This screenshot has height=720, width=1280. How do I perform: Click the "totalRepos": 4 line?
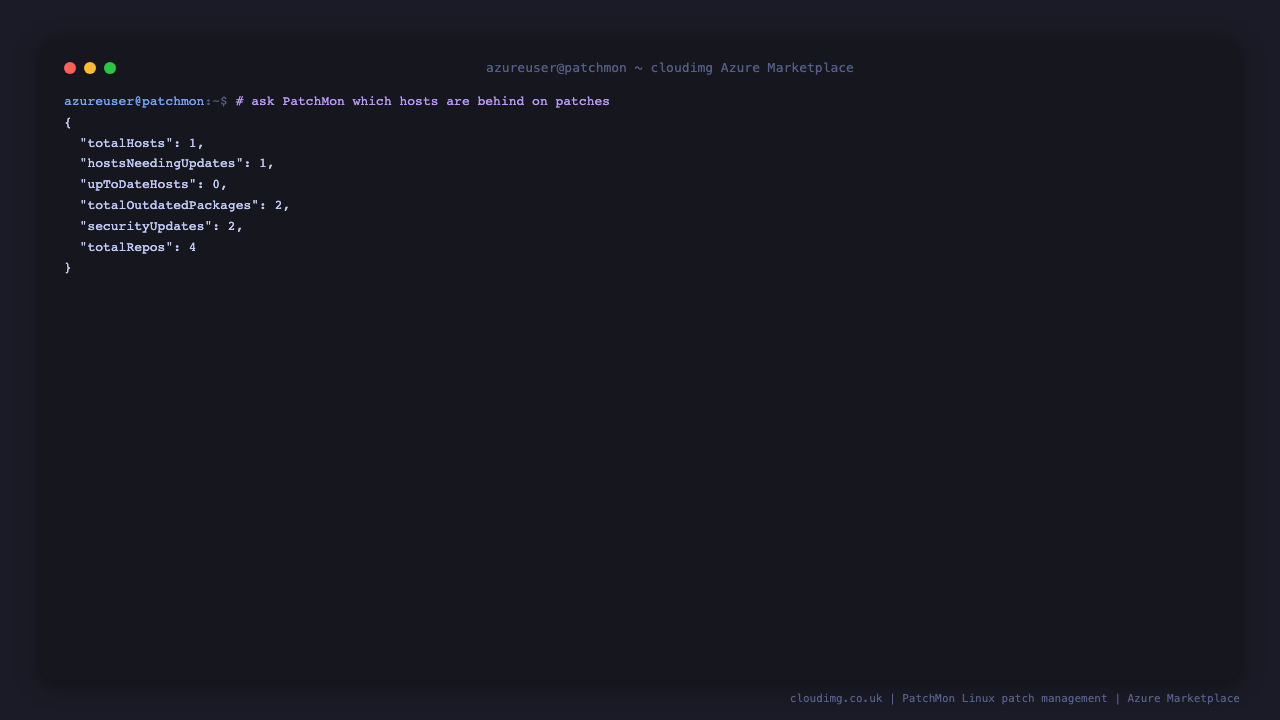138,248
